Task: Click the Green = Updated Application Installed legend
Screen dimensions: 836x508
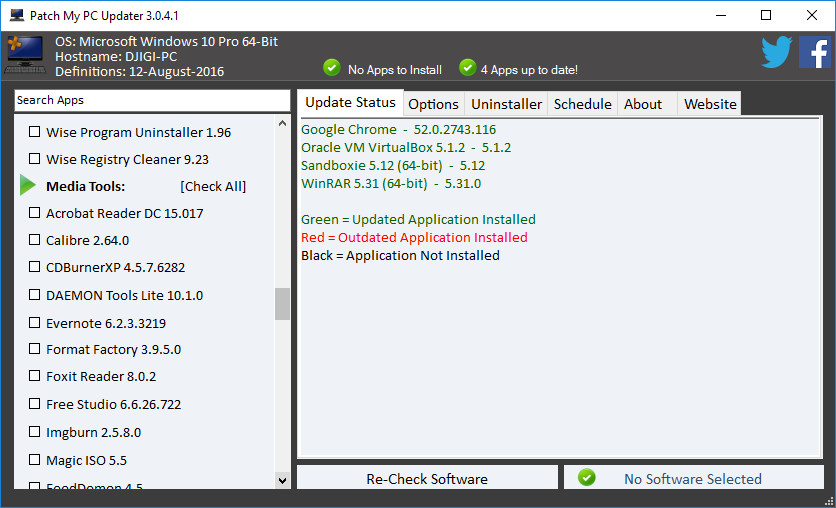Action: (x=418, y=220)
